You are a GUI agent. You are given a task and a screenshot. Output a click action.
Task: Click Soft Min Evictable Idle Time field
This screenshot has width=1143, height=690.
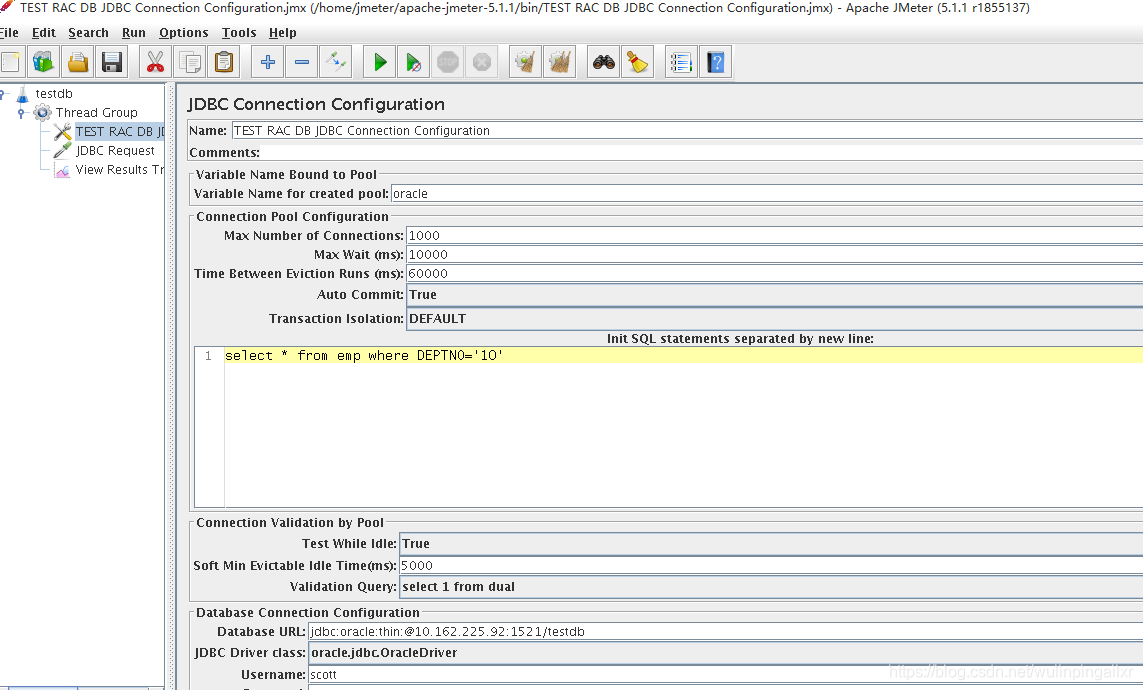click(771, 565)
